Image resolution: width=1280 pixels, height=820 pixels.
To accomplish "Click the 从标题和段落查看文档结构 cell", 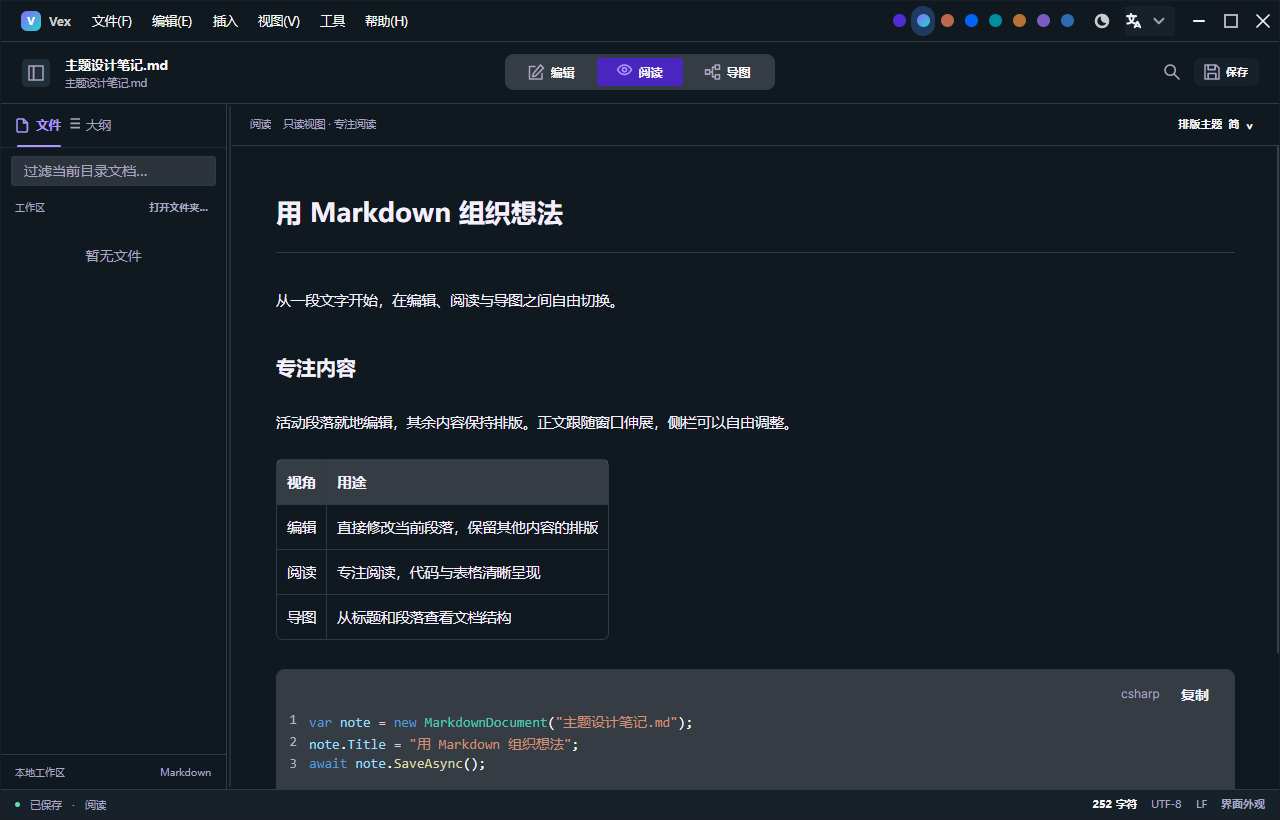I will 467,617.
